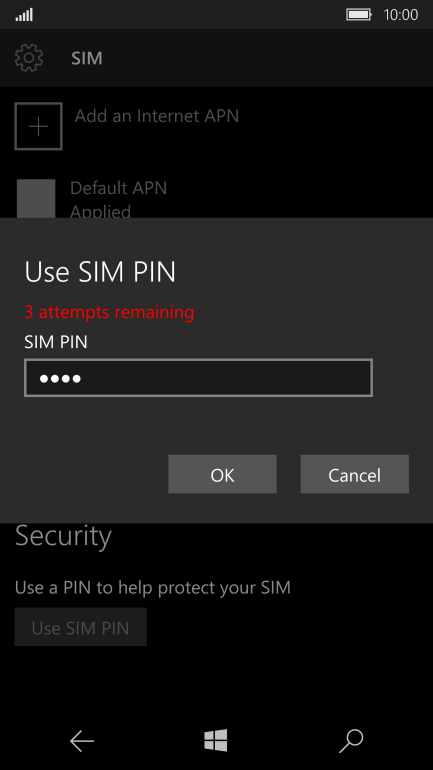The height and width of the screenshot is (770, 433).
Task: Tap the Security section heading
Action: click(63, 536)
